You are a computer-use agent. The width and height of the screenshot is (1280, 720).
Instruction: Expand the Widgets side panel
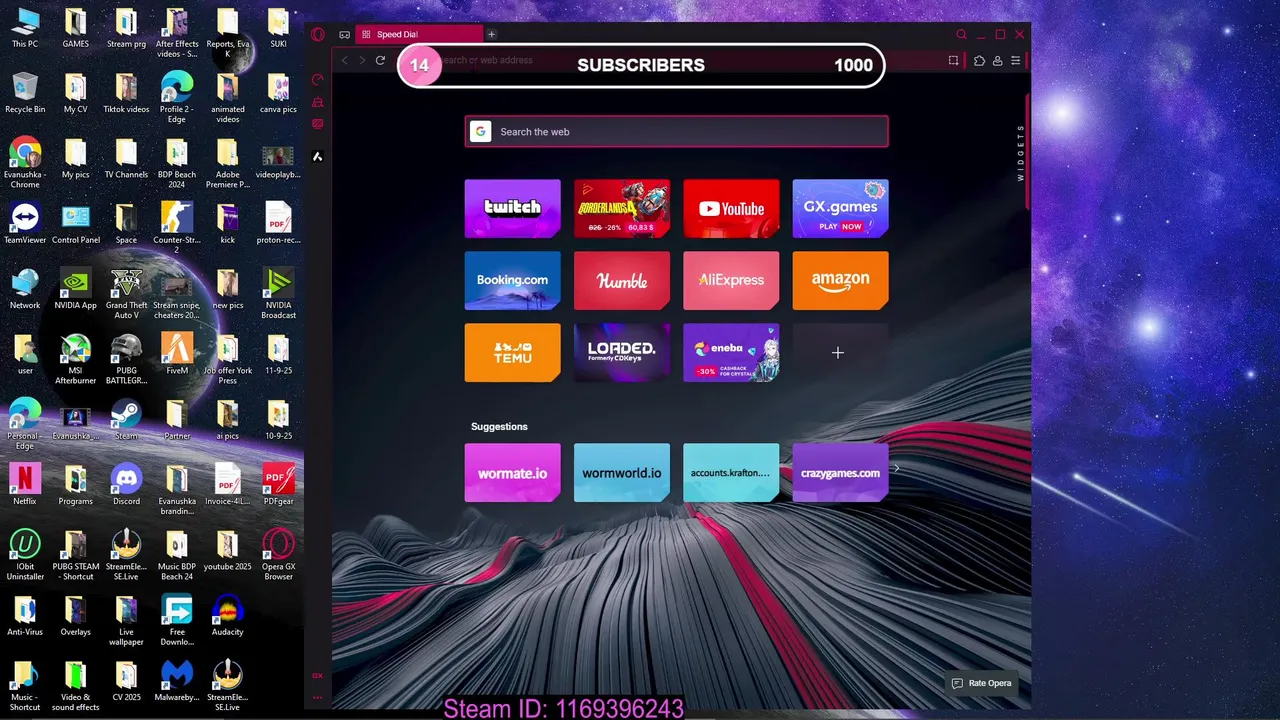click(x=1020, y=152)
